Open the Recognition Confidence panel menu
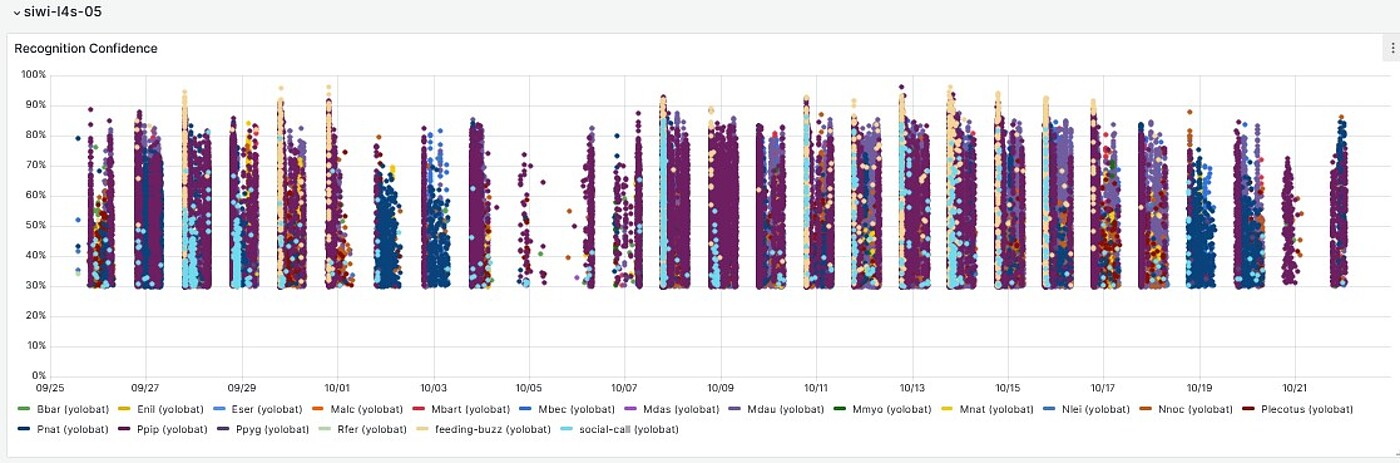Viewport: 1400px width, 463px height. pos(1392,48)
